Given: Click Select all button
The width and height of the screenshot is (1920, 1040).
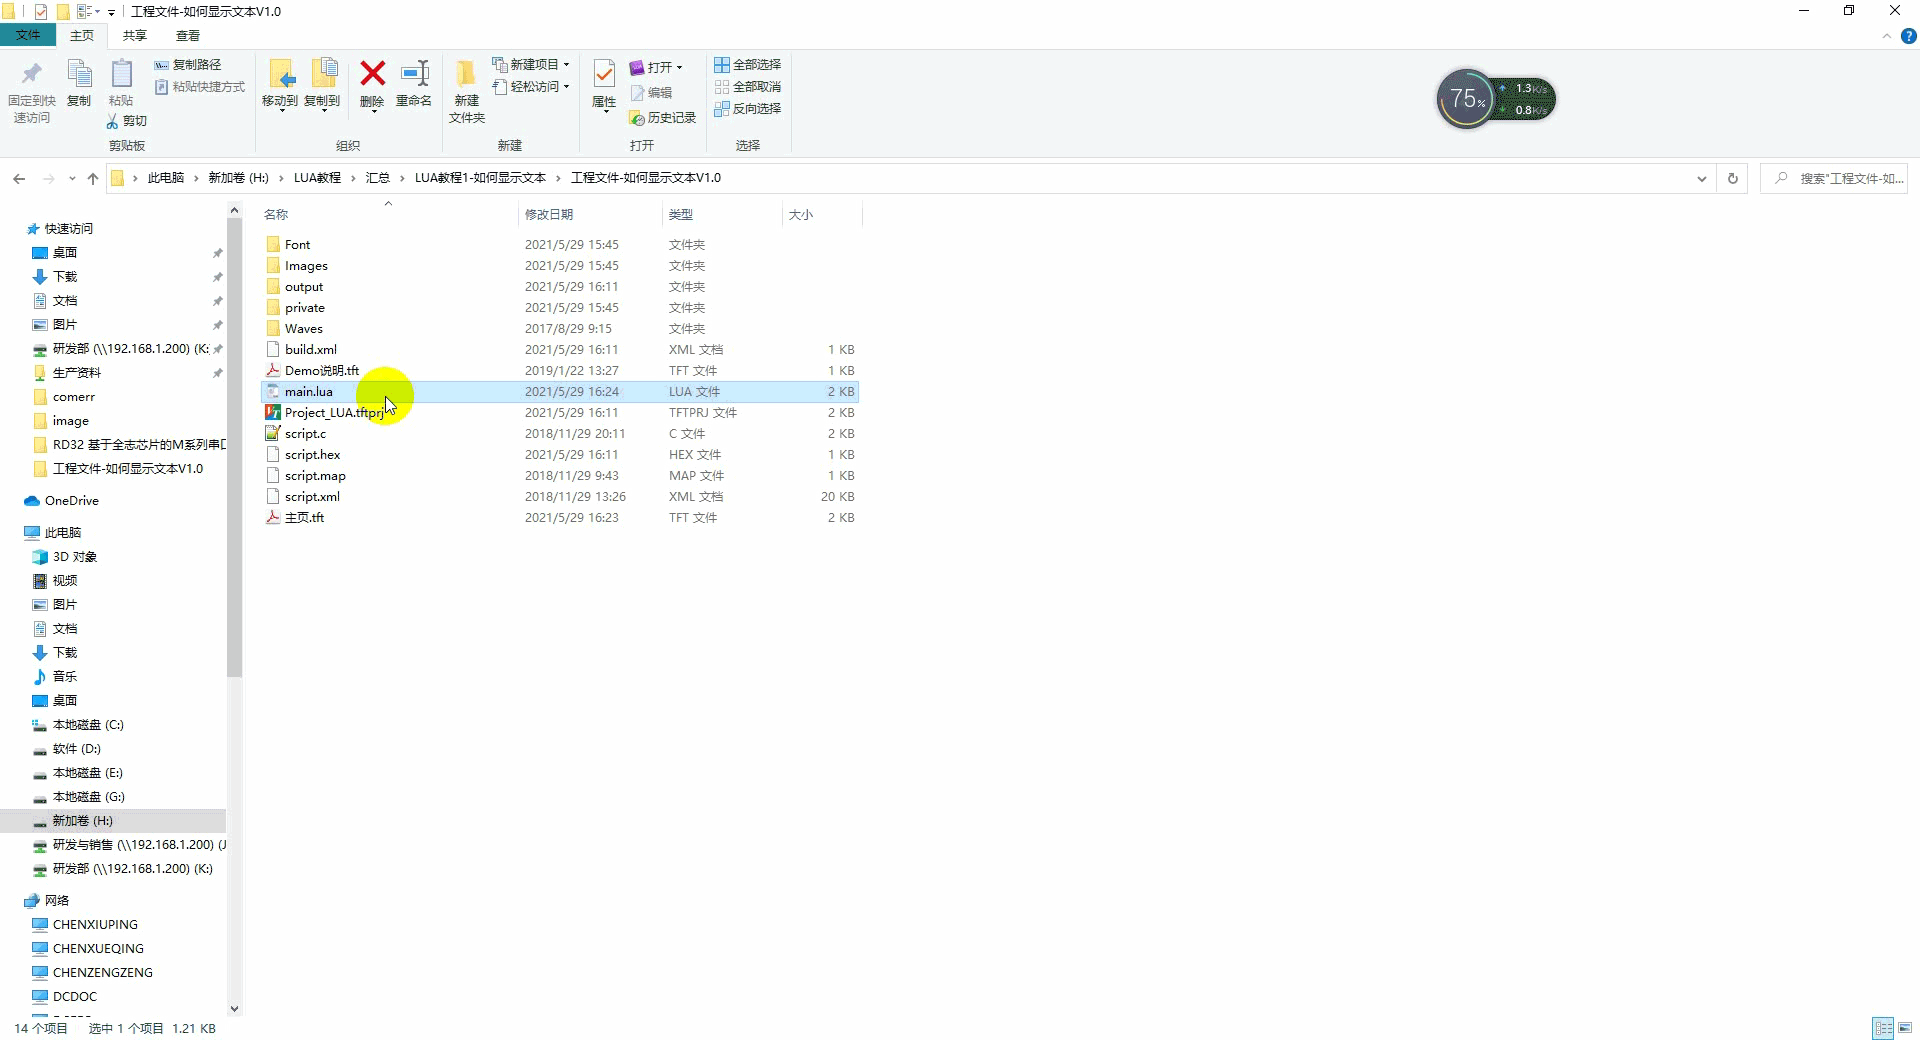Looking at the screenshot, I should 748,65.
